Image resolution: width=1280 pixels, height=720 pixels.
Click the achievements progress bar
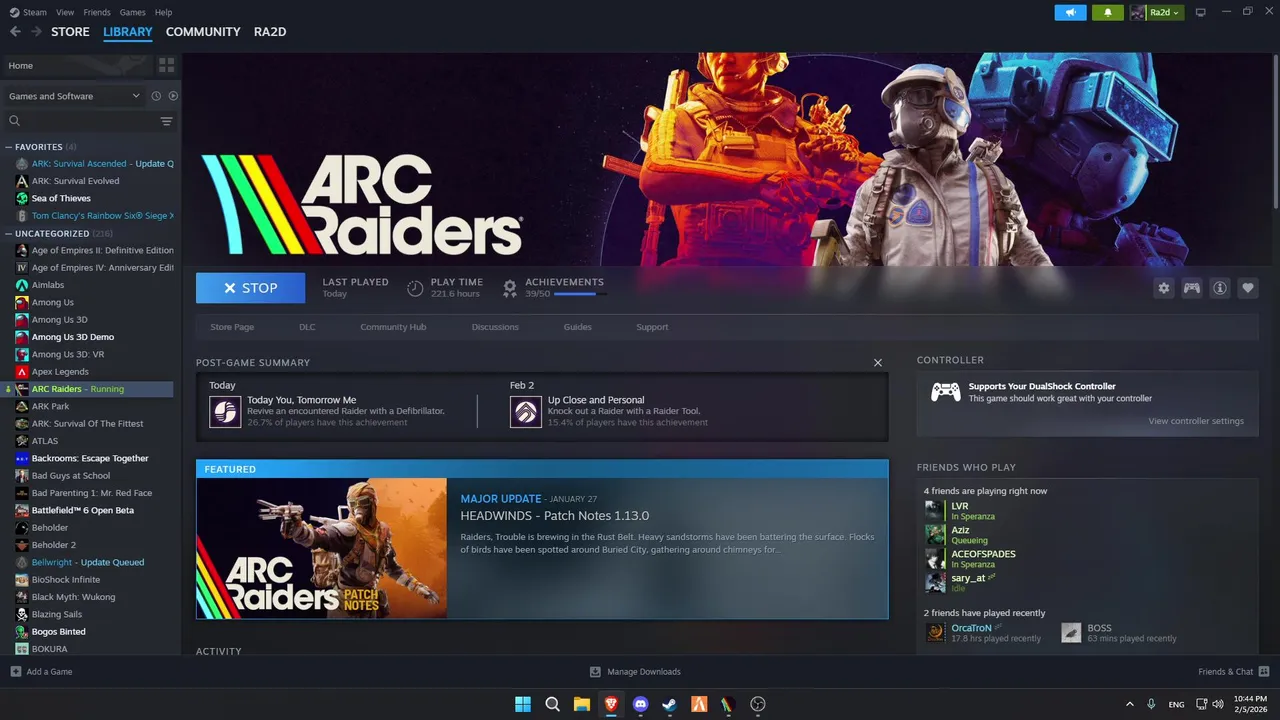pos(579,294)
